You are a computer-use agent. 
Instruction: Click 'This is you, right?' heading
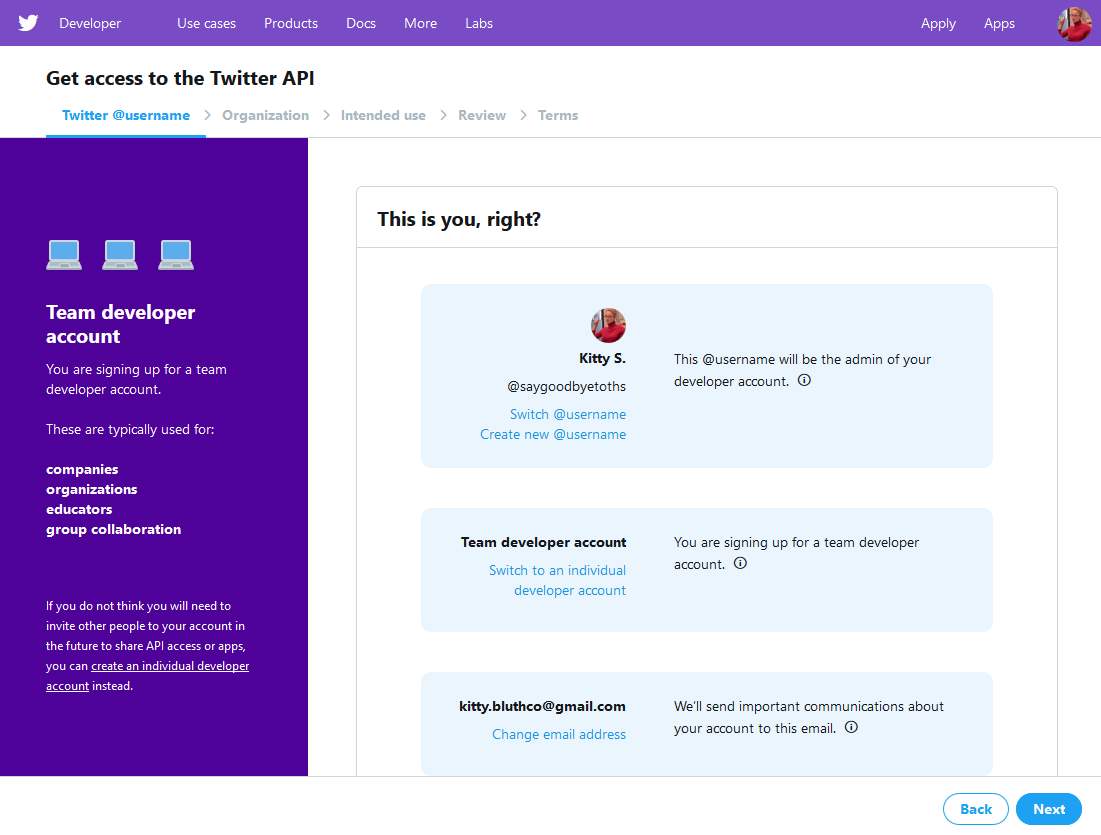click(459, 219)
